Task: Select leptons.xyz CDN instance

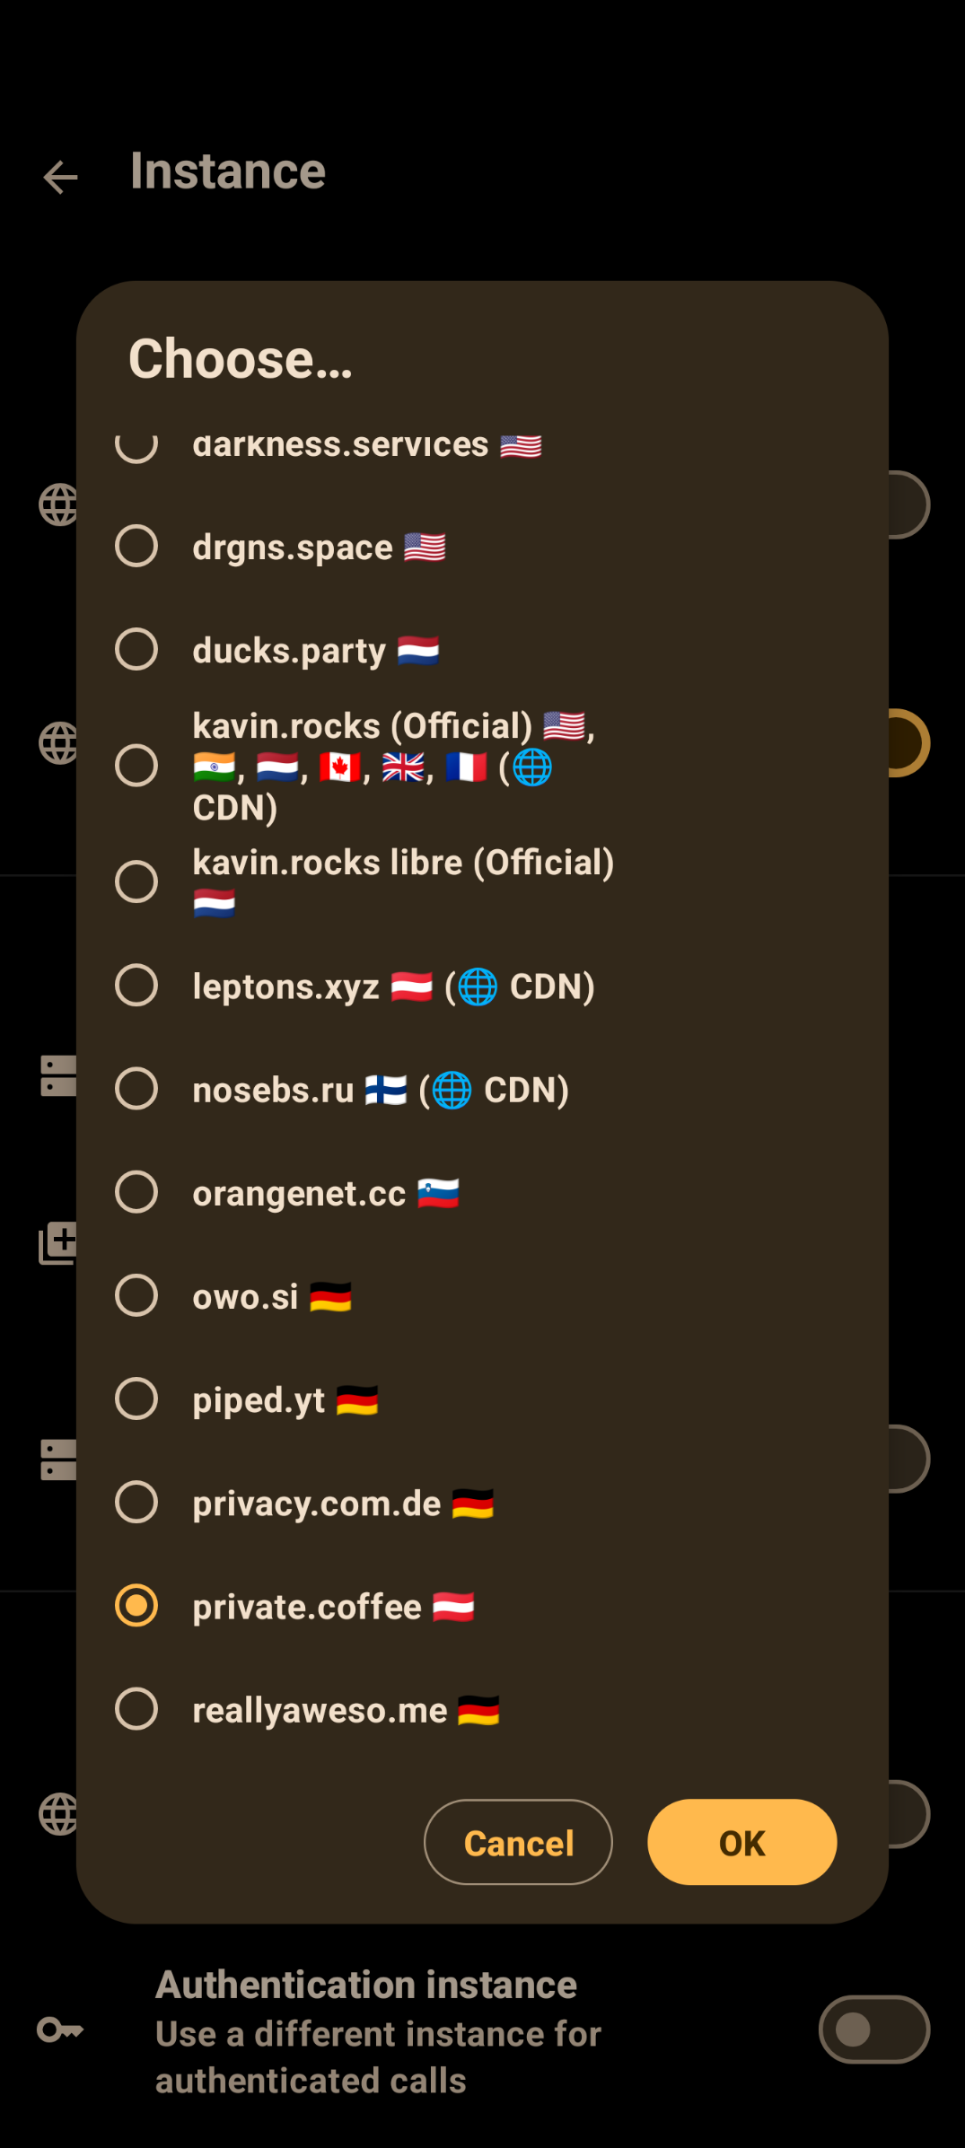Action: click(x=137, y=986)
